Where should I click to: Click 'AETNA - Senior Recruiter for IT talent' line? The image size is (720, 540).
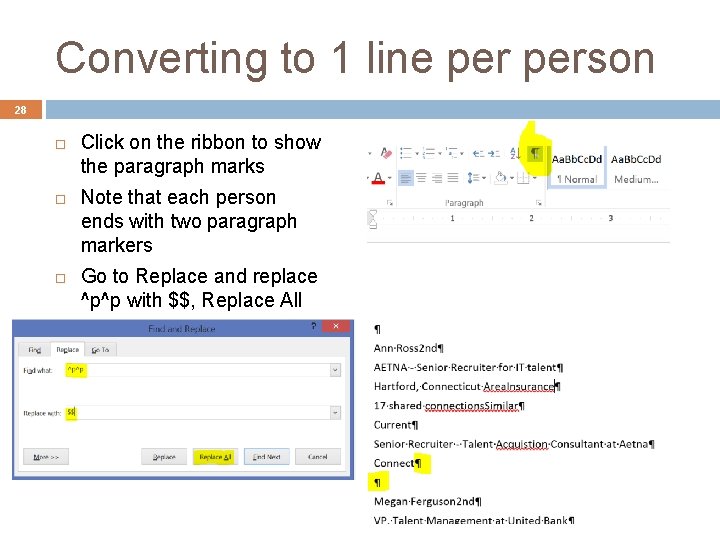pos(468,367)
